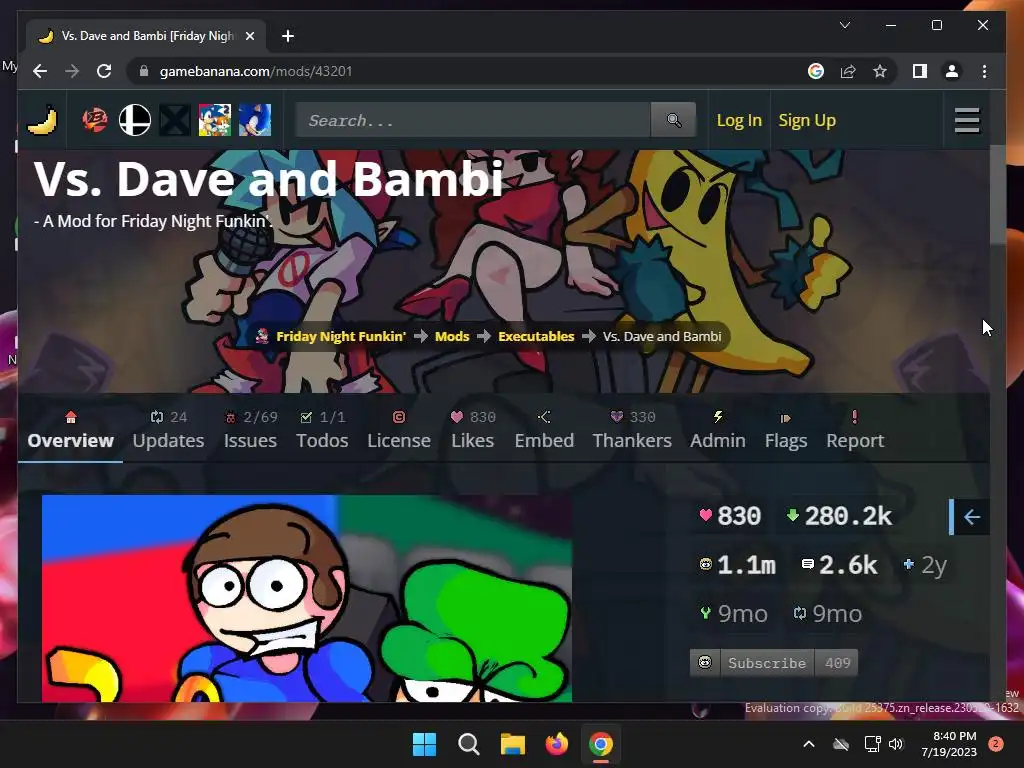1024x768 pixels.
Task: Share this page via share icon
Action: click(848, 71)
